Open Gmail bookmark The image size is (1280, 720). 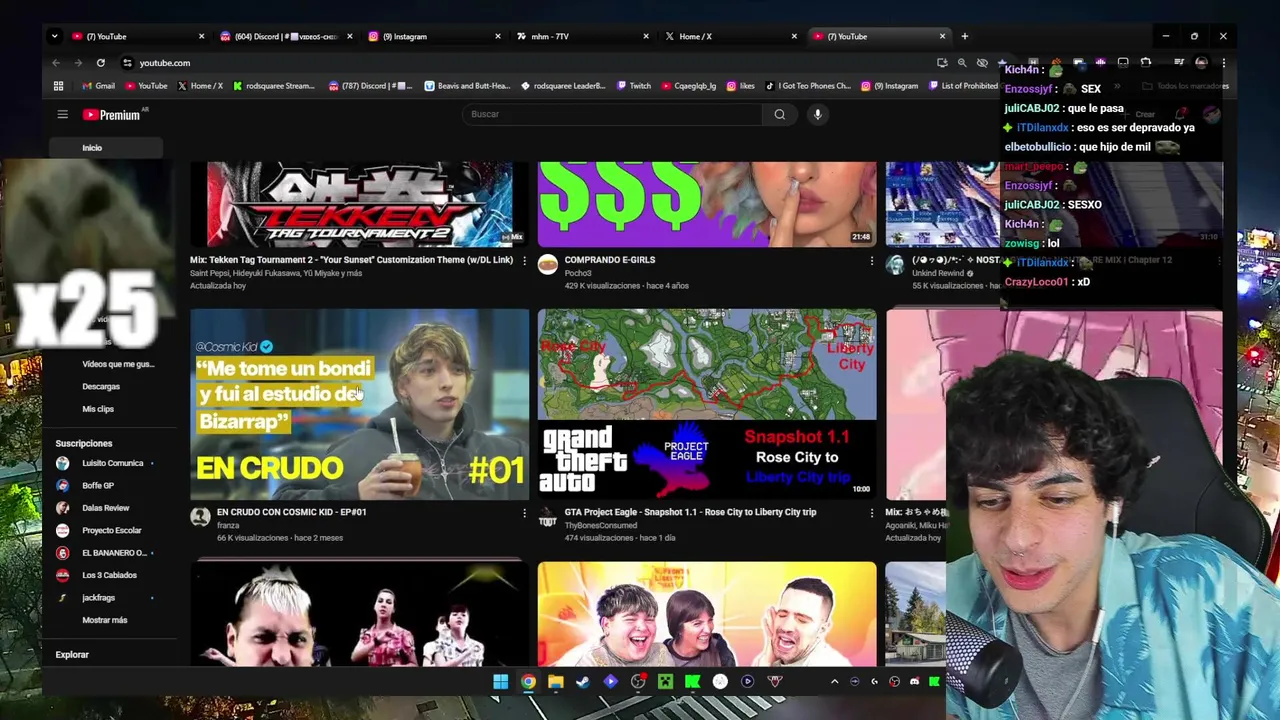point(98,86)
